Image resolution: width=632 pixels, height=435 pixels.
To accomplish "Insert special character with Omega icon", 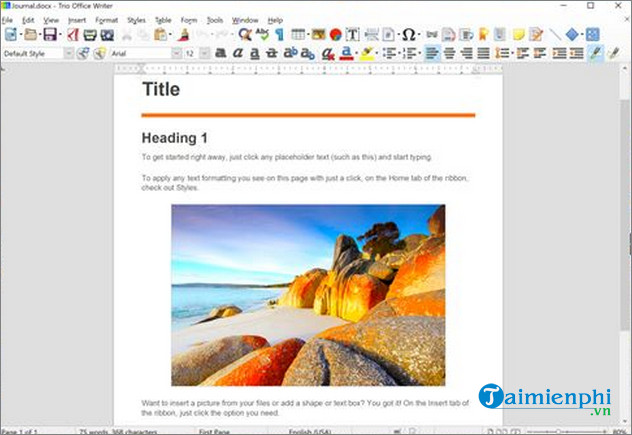I will (409, 35).
